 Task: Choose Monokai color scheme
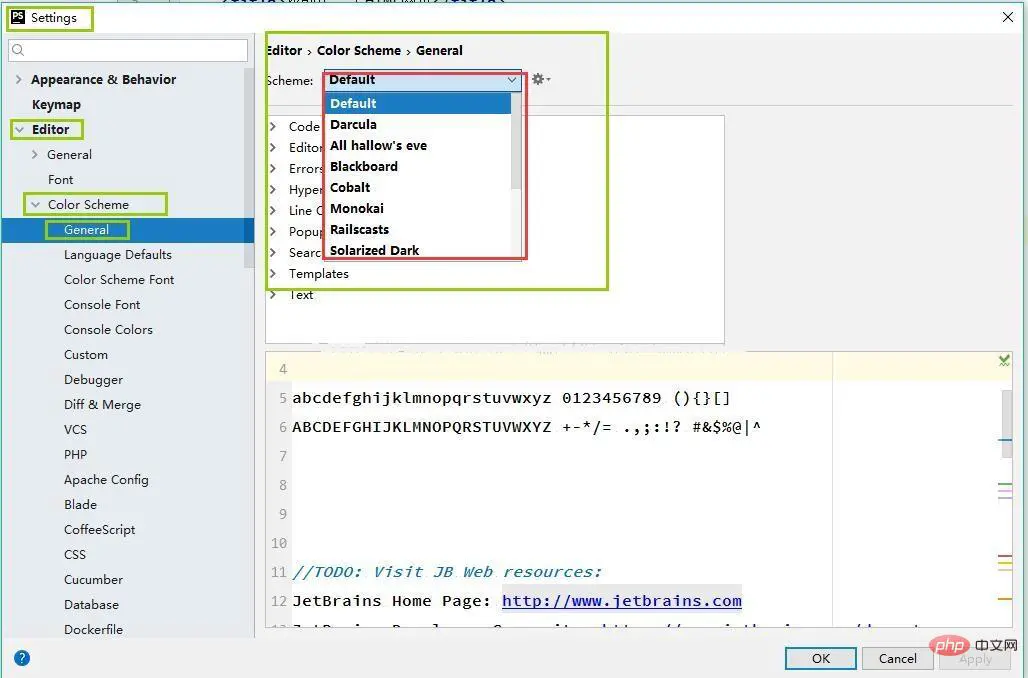[356, 209]
